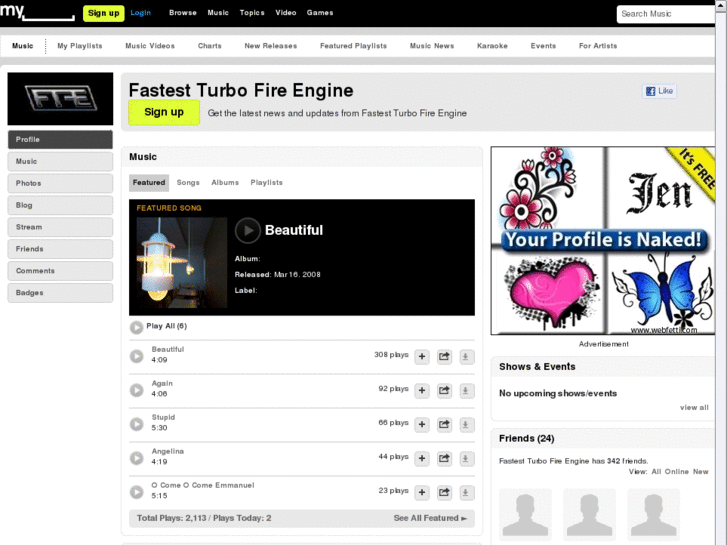
Task: Play O Come O Come Emmanuel
Action: coord(136,492)
